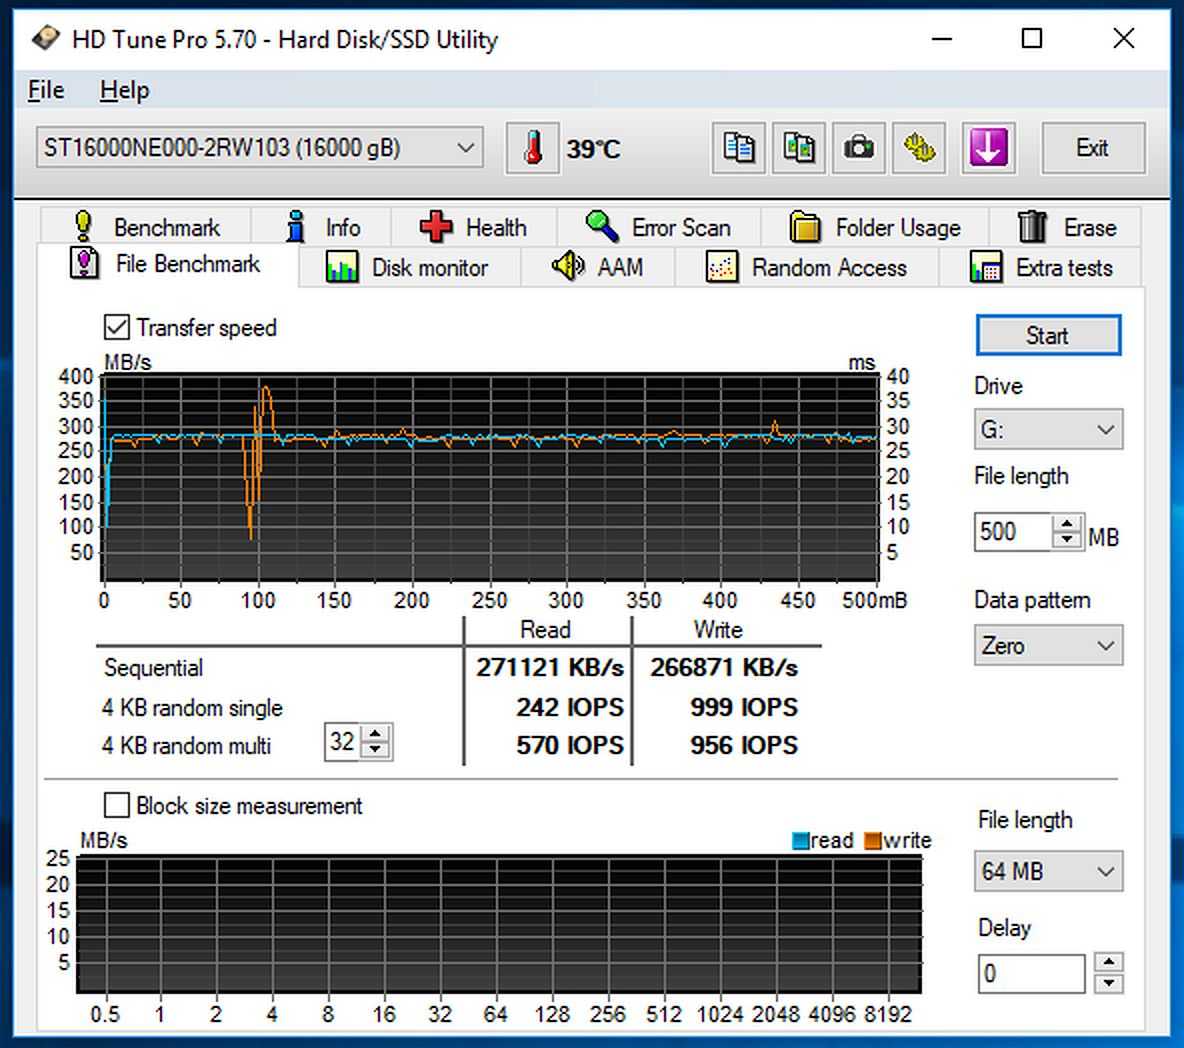Open the Folder Usage tab

tap(876, 228)
